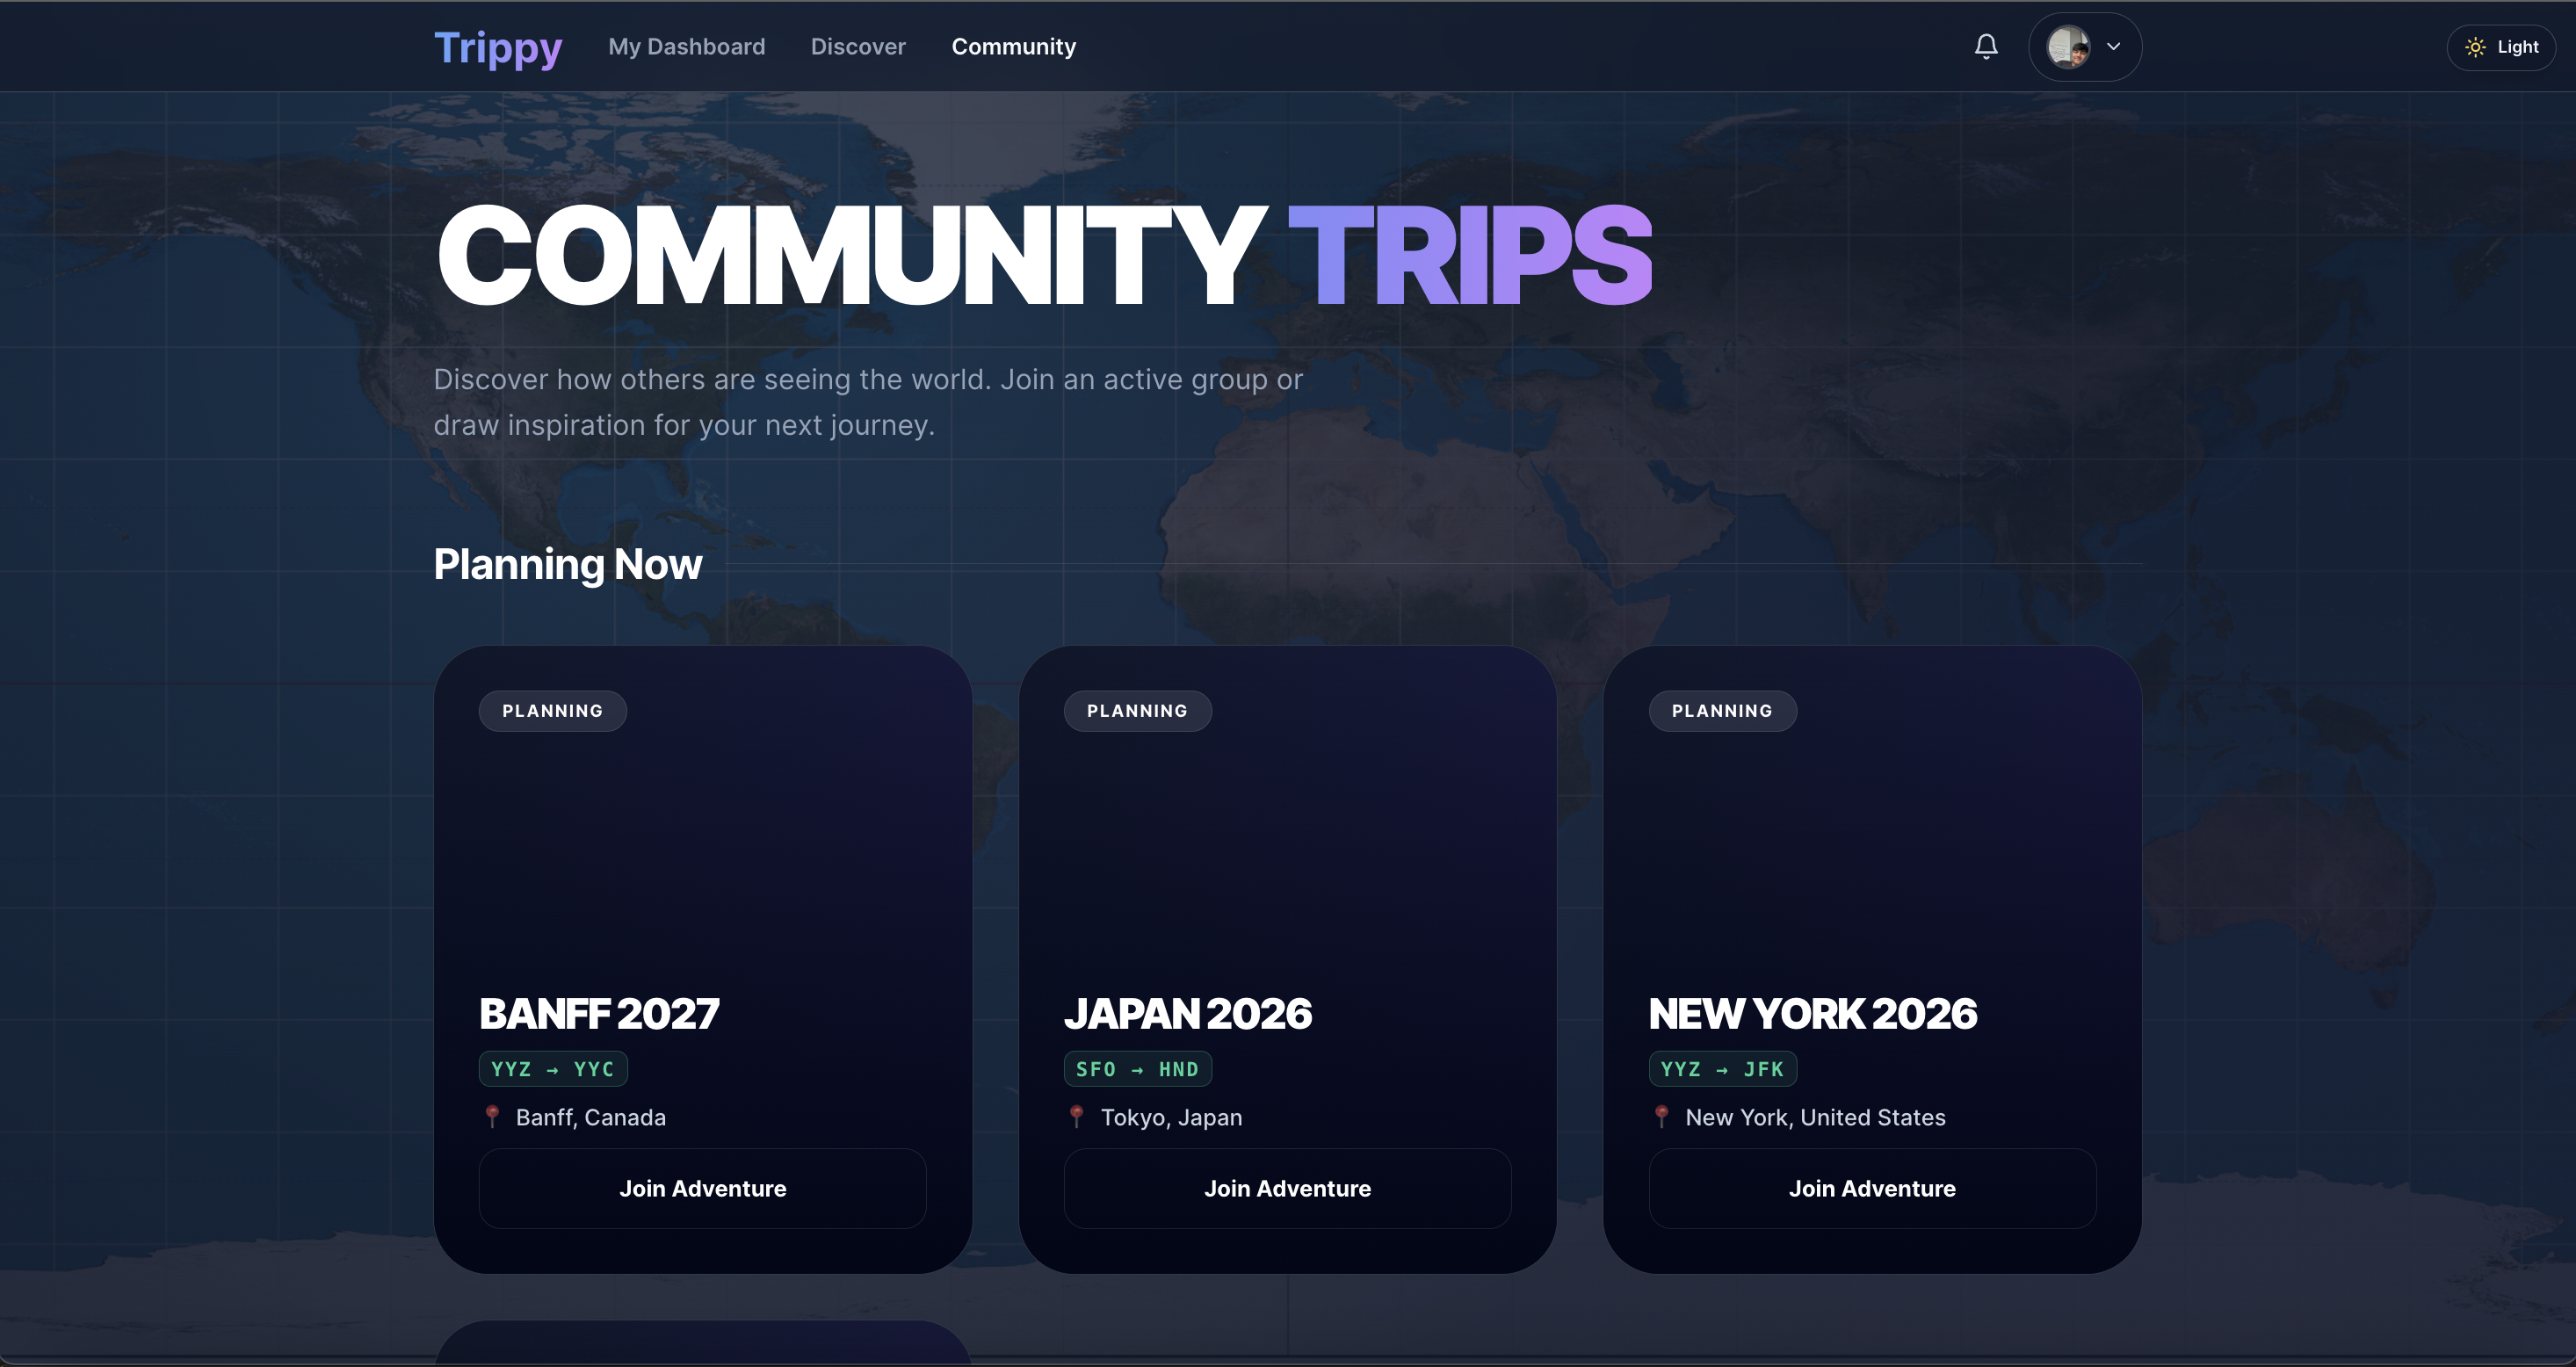Image resolution: width=2576 pixels, height=1367 pixels.
Task: Click the New York location pin icon
Action: 1661,1116
